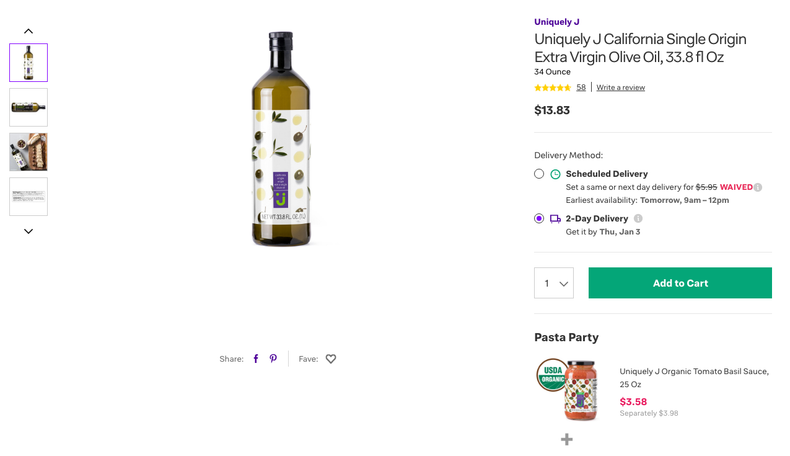Open the quantity dropdown
The width and height of the screenshot is (790, 456).
(554, 283)
